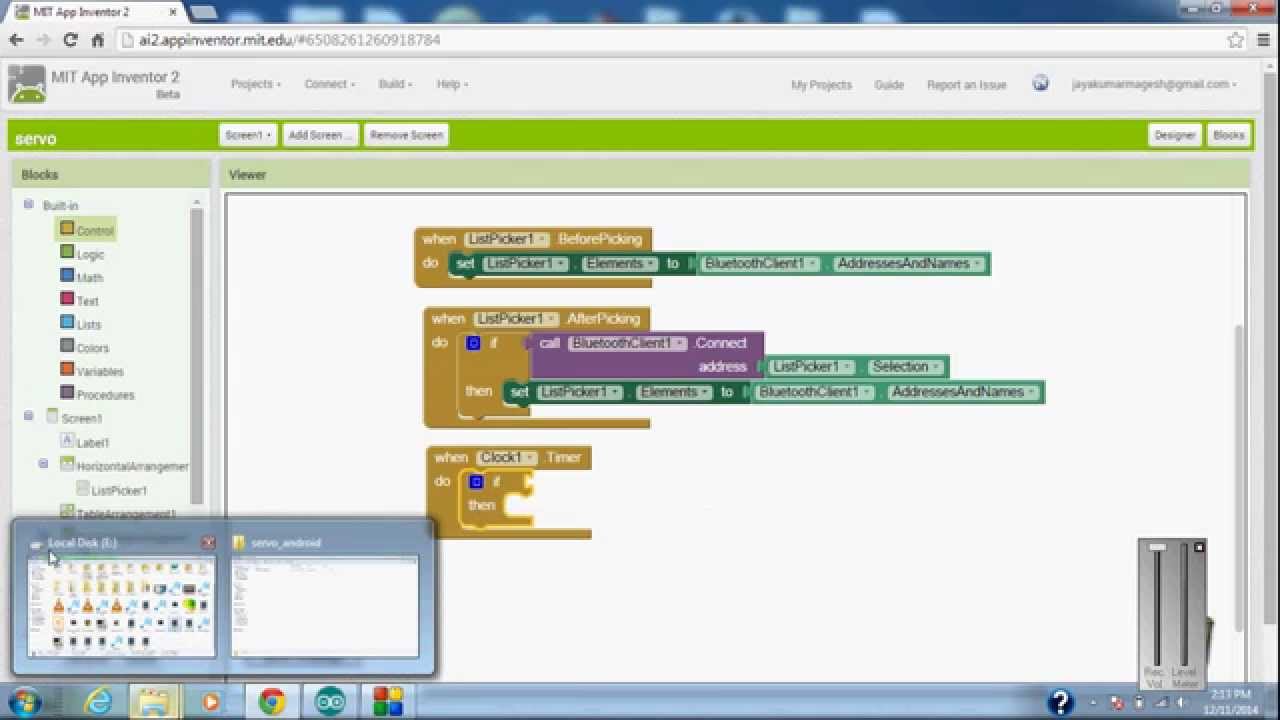Open the Colors blocks category
Image resolution: width=1280 pixels, height=720 pixels.
tap(84, 347)
